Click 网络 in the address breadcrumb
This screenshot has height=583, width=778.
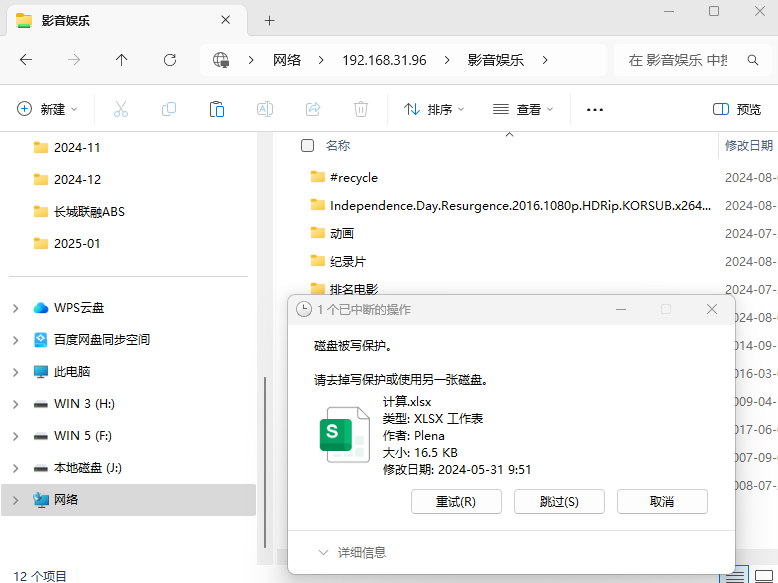tap(287, 60)
